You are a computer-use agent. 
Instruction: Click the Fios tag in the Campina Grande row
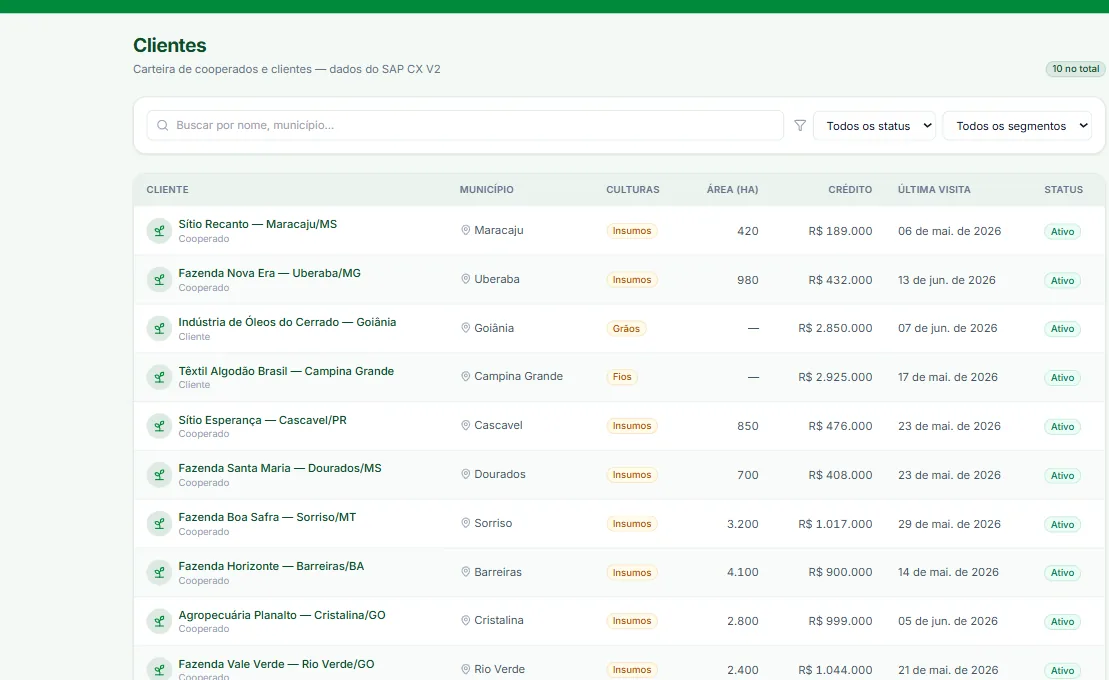point(622,377)
